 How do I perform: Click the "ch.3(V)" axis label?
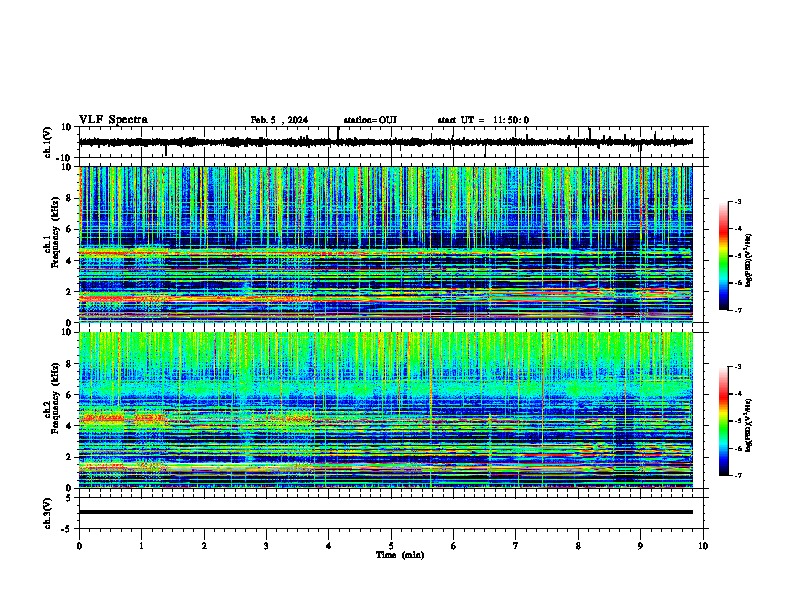tap(48, 513)
